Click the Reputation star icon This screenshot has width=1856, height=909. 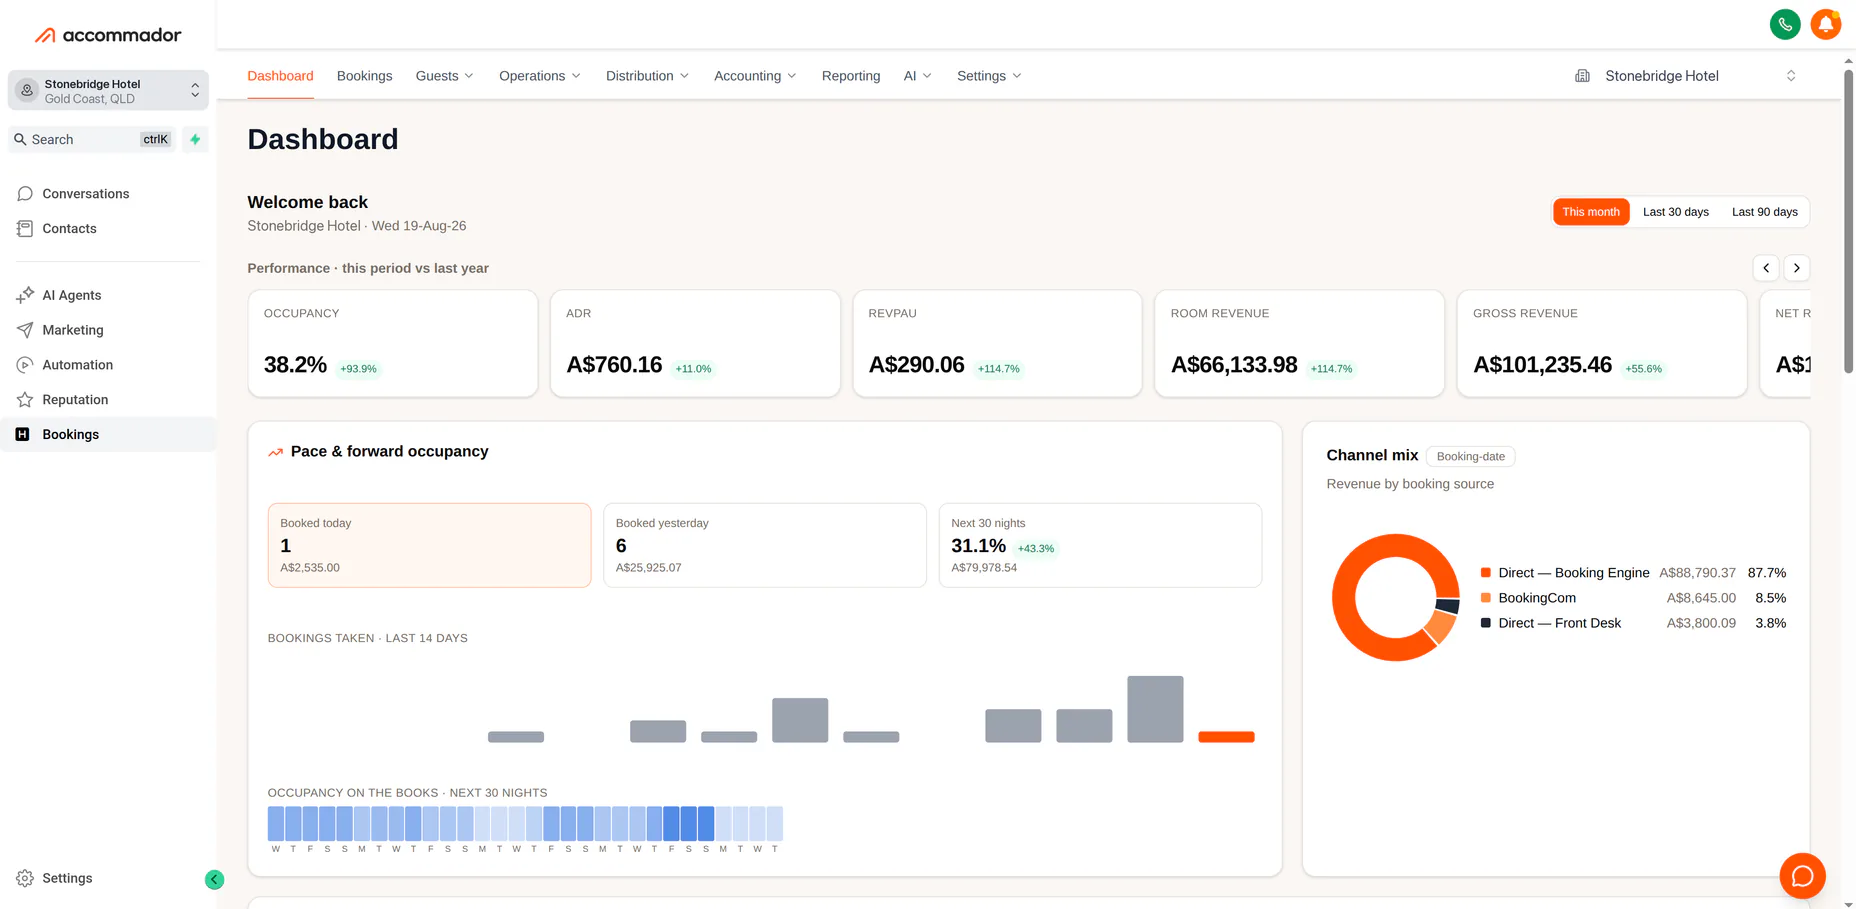(25, 400)
